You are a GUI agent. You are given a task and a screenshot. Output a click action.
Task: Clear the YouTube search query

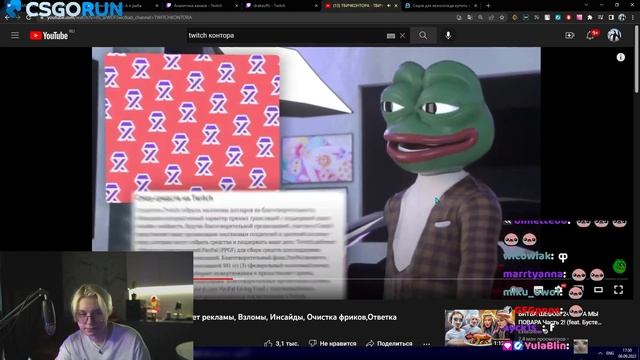(402, 36)
